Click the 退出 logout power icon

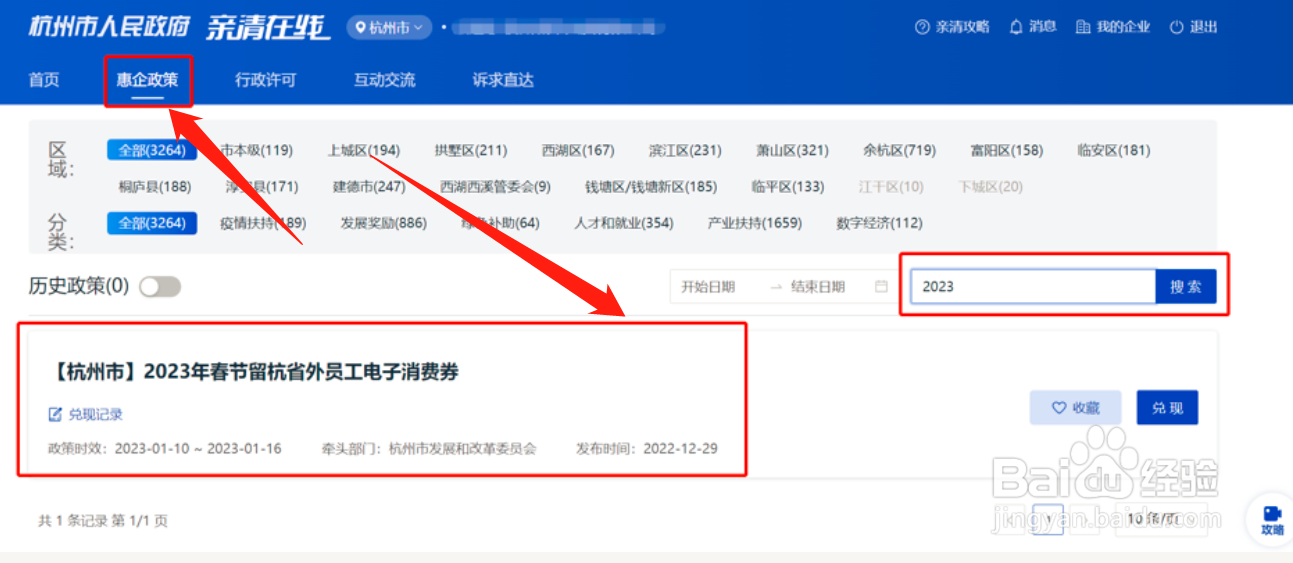(1176, 27)
